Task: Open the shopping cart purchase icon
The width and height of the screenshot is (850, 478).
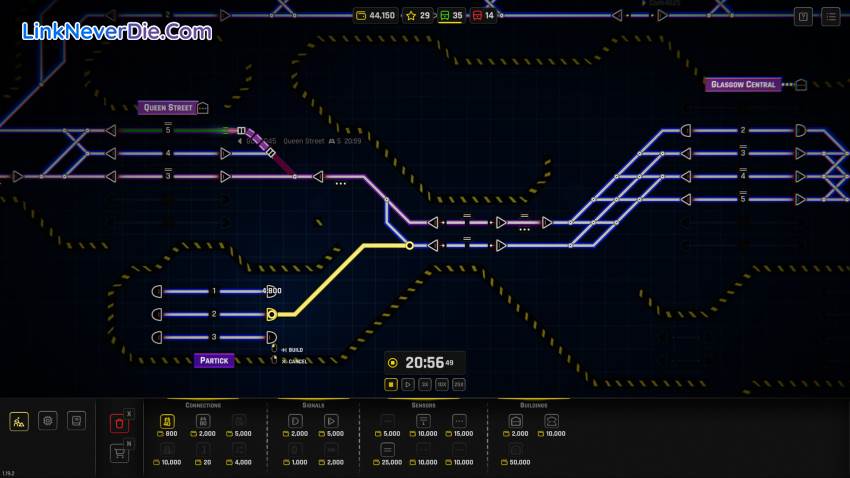Action: pos(119,454)
